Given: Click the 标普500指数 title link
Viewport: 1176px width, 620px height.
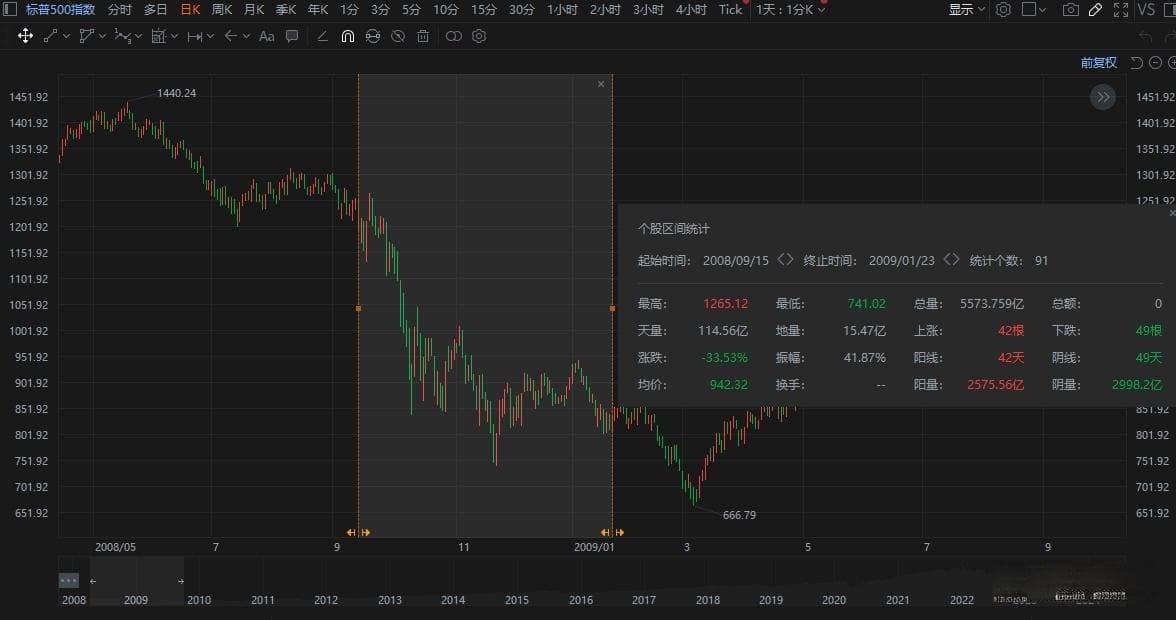Looking at the screenshot, I should pos(60,9).
